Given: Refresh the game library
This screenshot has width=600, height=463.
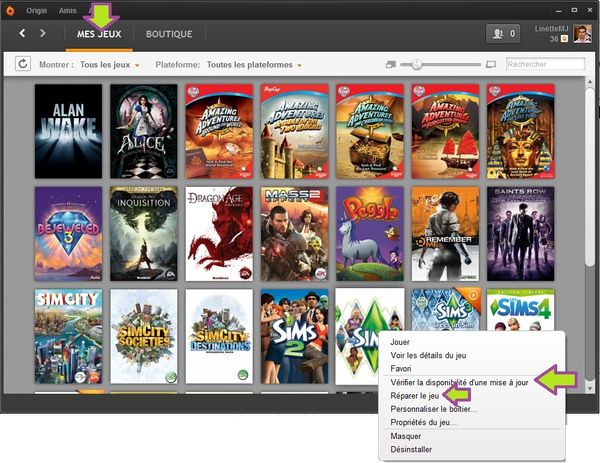Looking at the screenshot, I should (x=23, y=64).
